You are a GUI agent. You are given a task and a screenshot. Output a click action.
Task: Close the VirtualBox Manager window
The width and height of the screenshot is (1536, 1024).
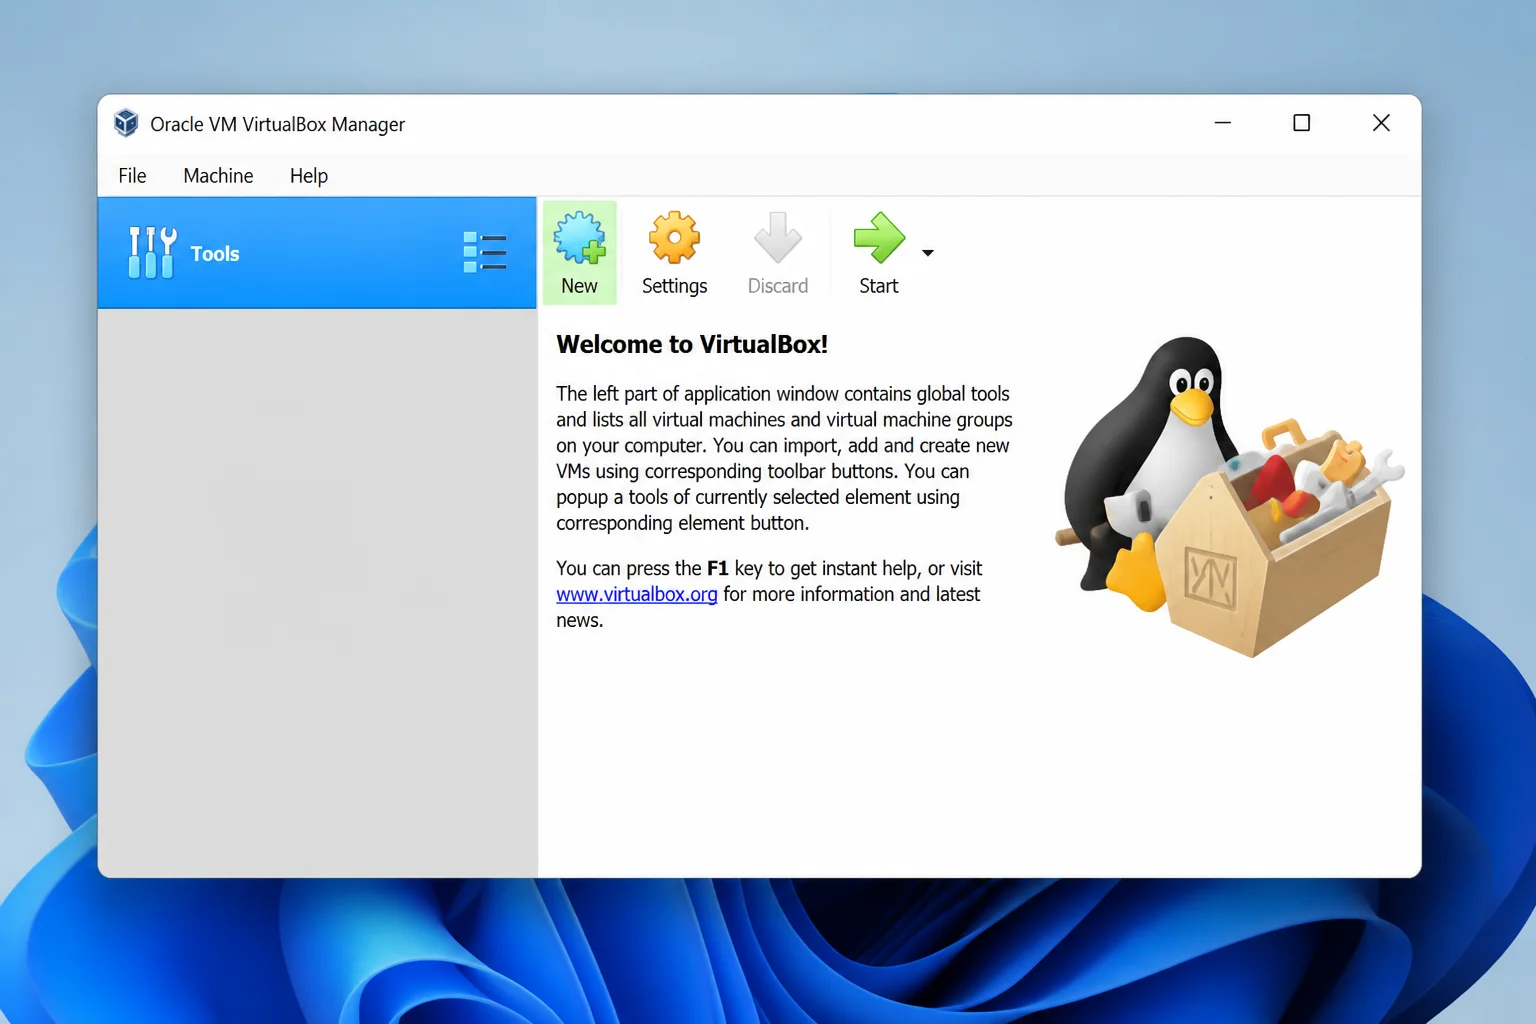click(x=1381, y=123)
